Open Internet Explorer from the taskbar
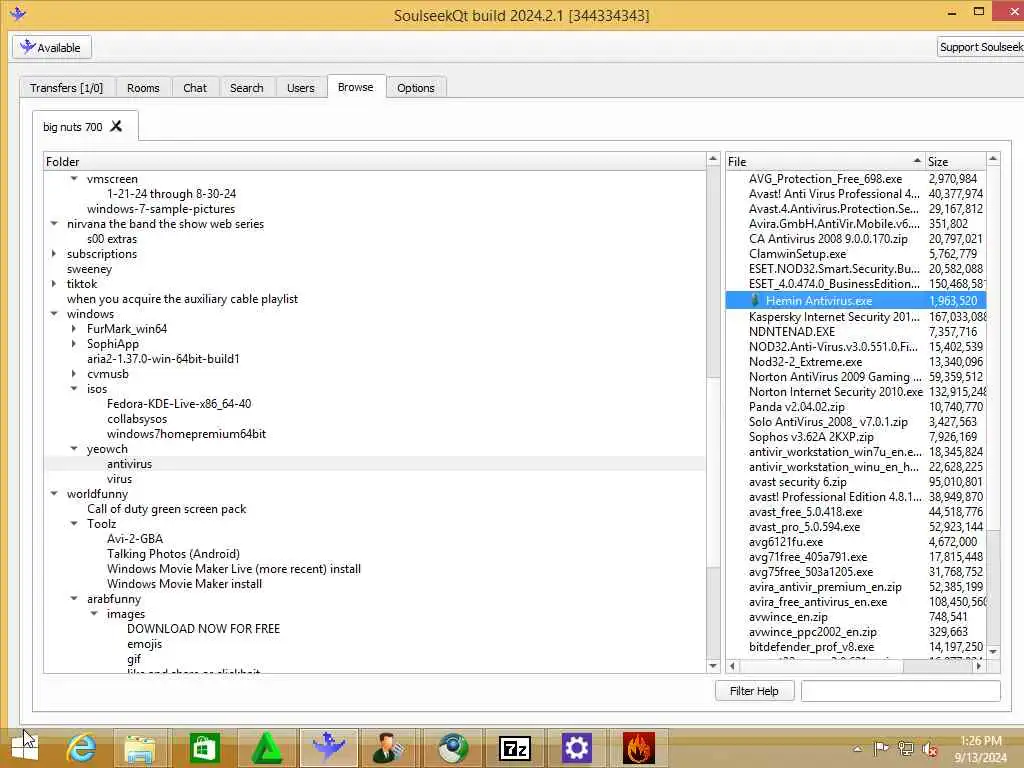This screenshot has height=768, width=1024. click(x=81, y=748)
